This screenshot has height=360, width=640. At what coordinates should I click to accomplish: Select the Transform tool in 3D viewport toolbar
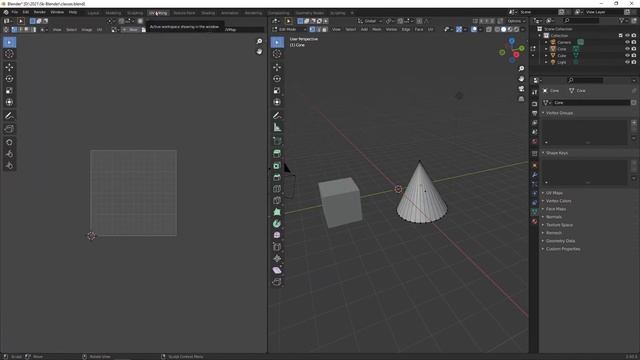(277, 102)
